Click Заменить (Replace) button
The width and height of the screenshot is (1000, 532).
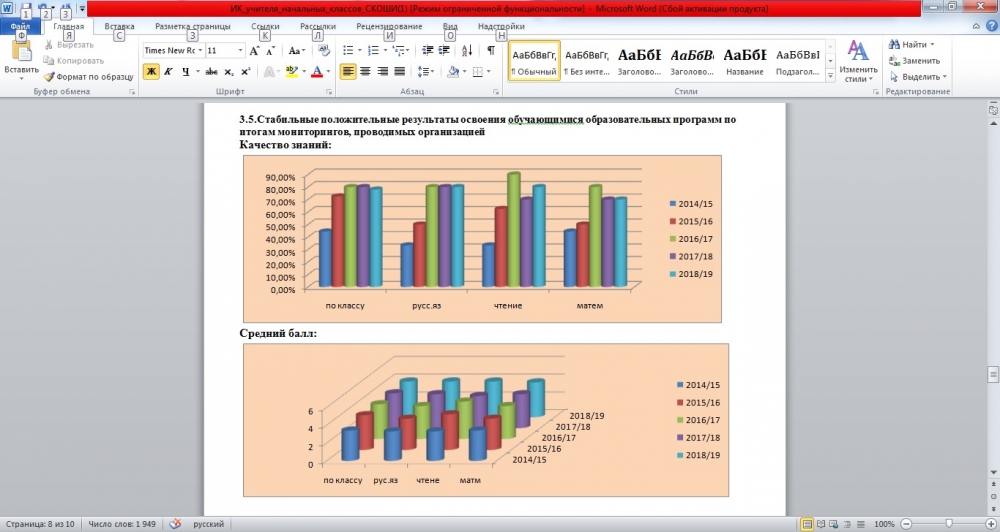pyautogui.click(x=915, y=61)
